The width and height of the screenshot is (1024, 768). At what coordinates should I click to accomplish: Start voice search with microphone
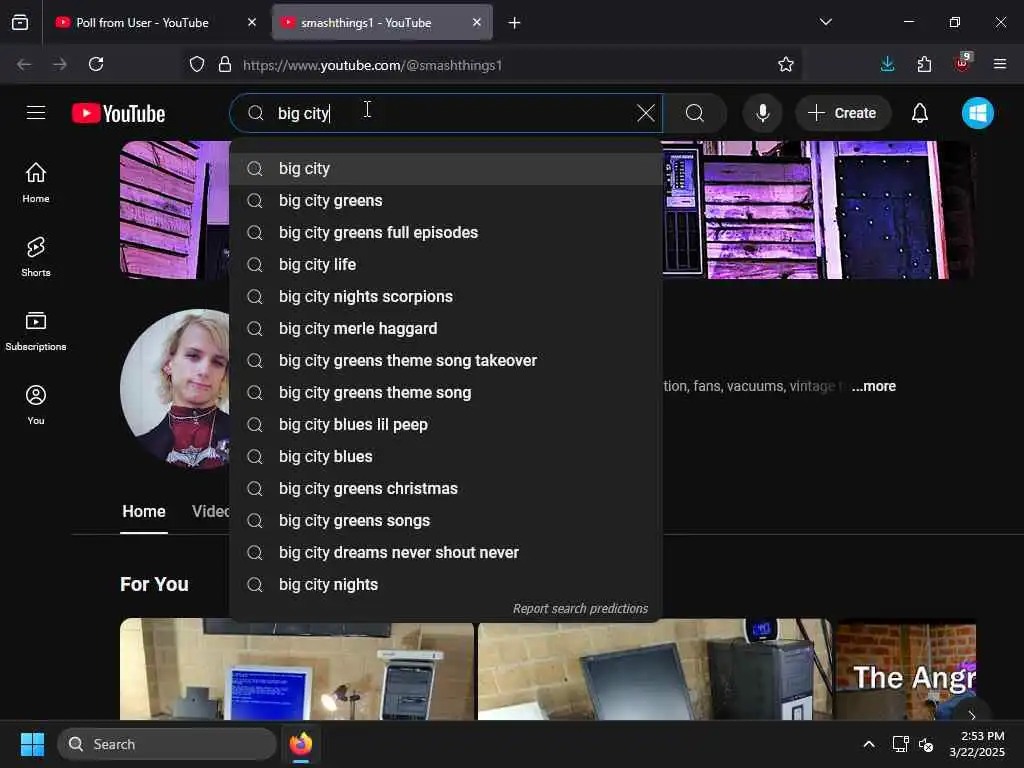[762, 113]
